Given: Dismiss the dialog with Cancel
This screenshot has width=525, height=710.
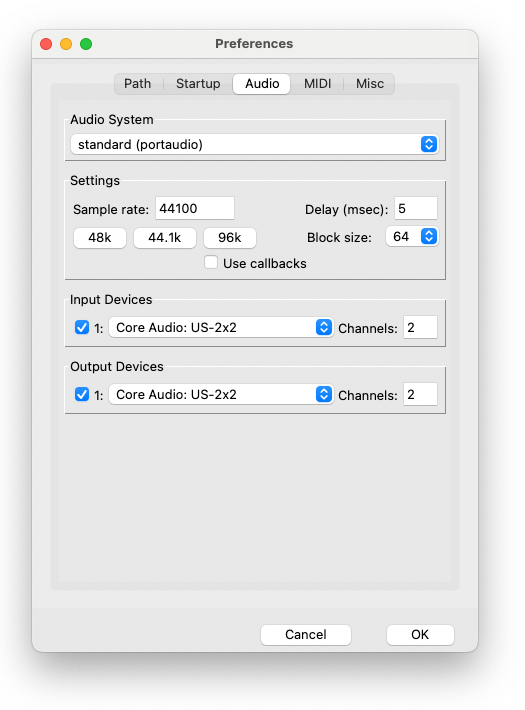Looking at the screenshot, I should 306,634.
